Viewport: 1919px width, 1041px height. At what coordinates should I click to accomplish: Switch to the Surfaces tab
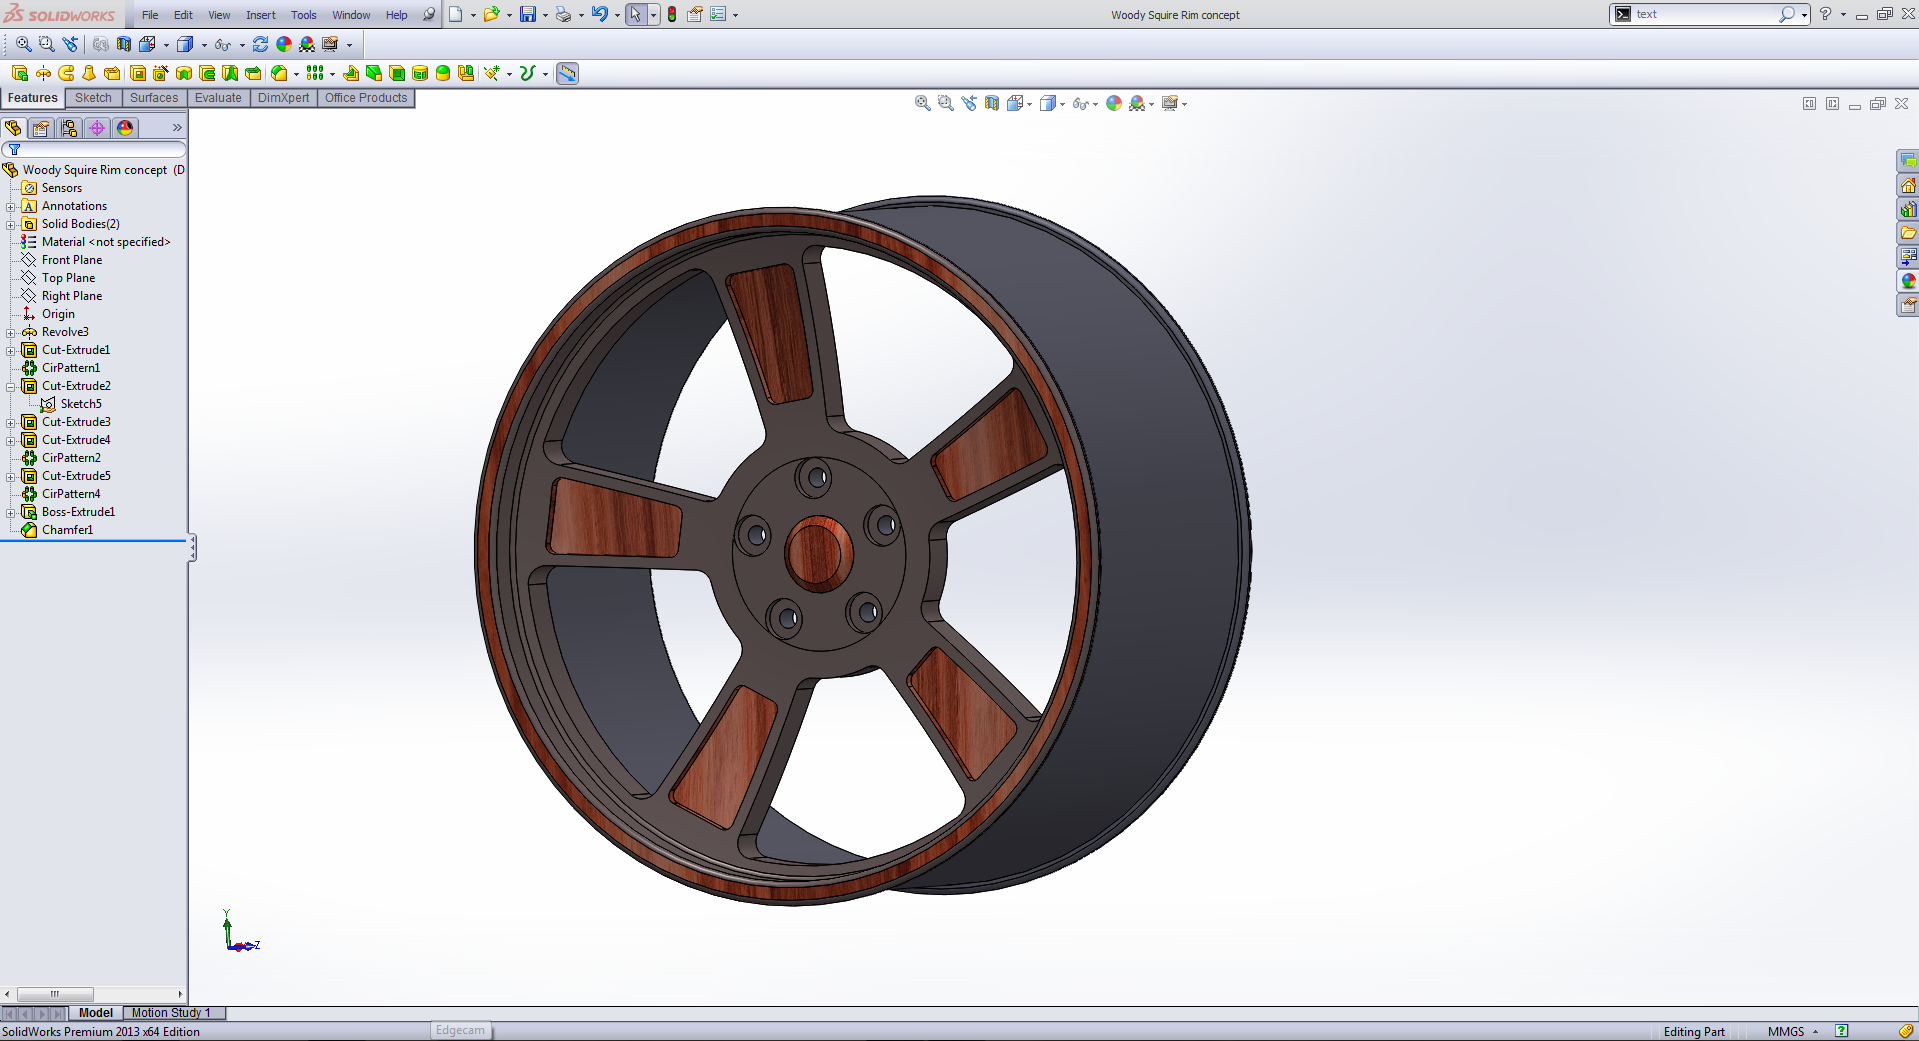click(154, 98)
